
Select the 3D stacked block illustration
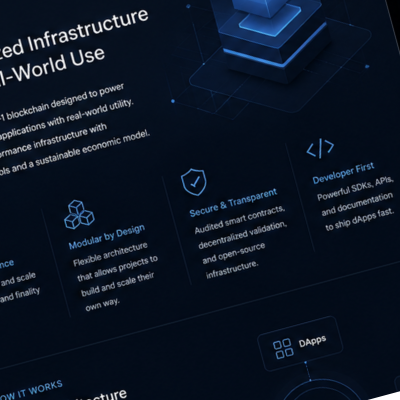point(272,38)
